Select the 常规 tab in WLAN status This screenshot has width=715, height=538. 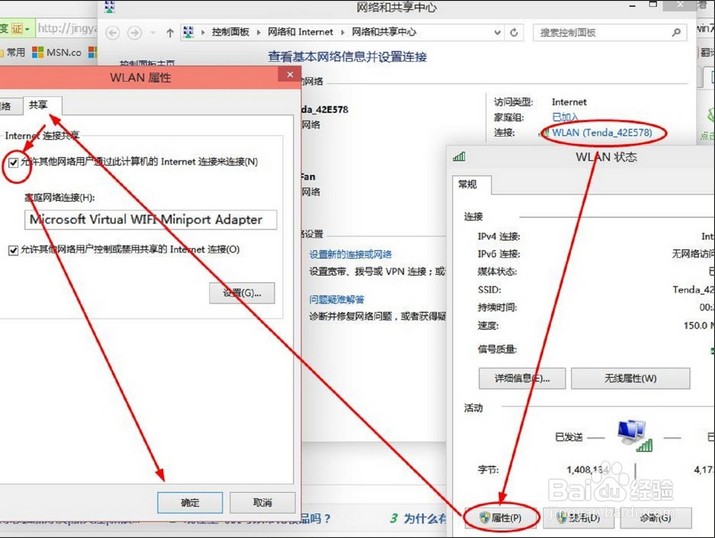pos(468,184)
